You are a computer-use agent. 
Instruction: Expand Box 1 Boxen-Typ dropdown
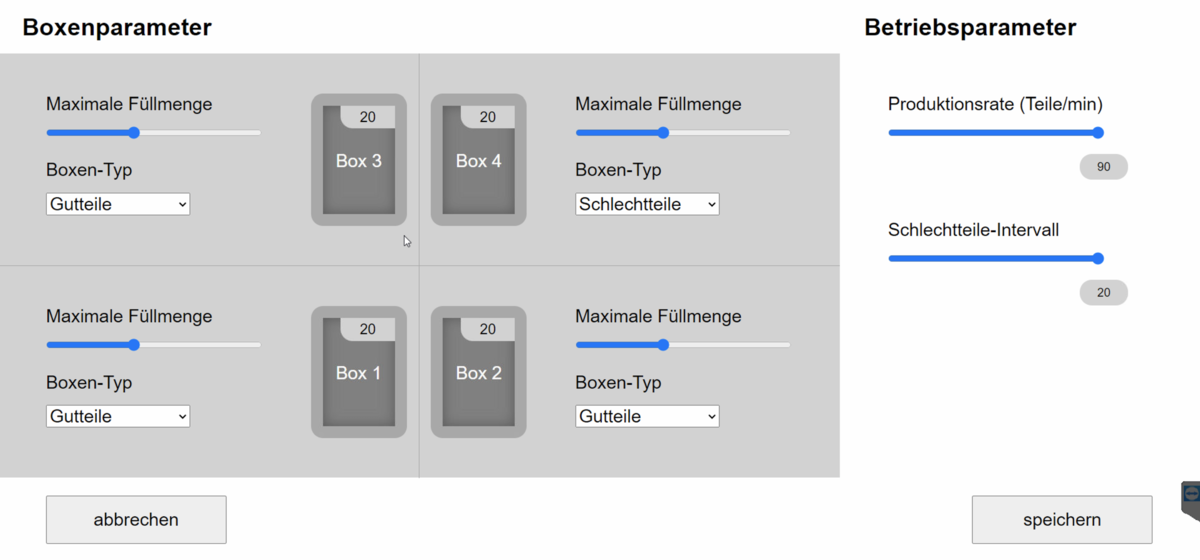coord(118,416)
